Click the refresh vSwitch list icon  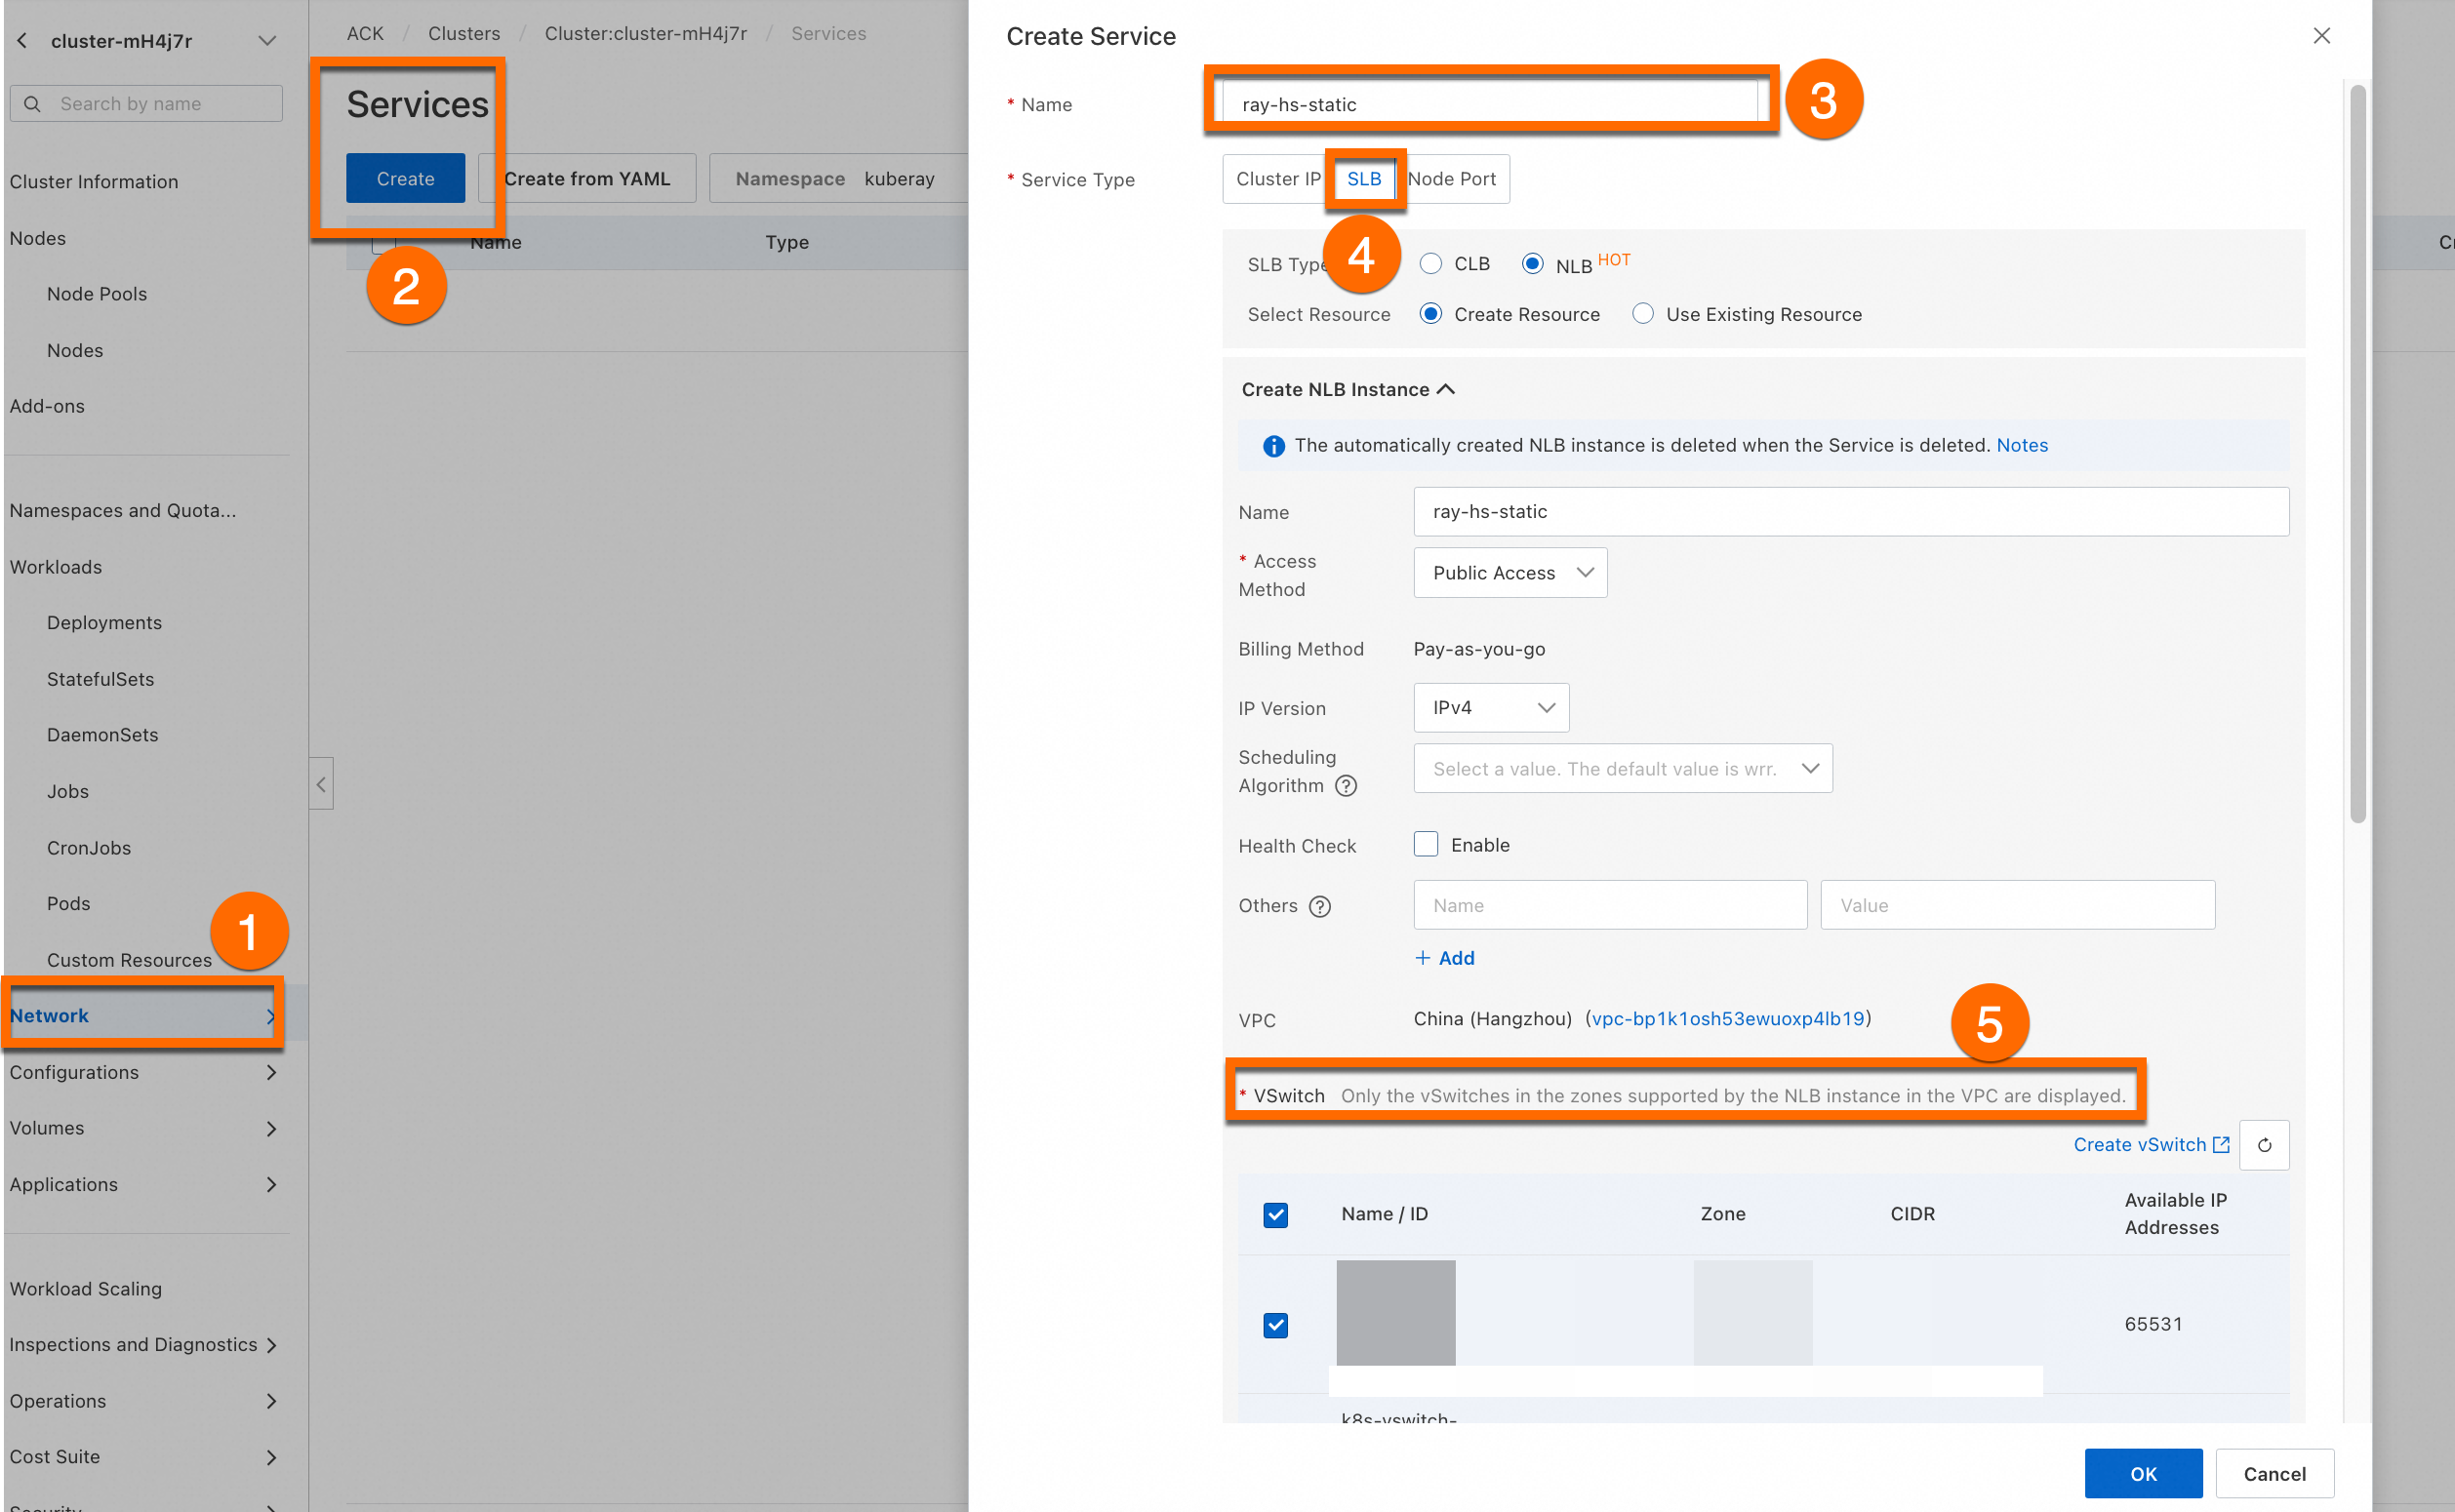tap(2263, 1145)
